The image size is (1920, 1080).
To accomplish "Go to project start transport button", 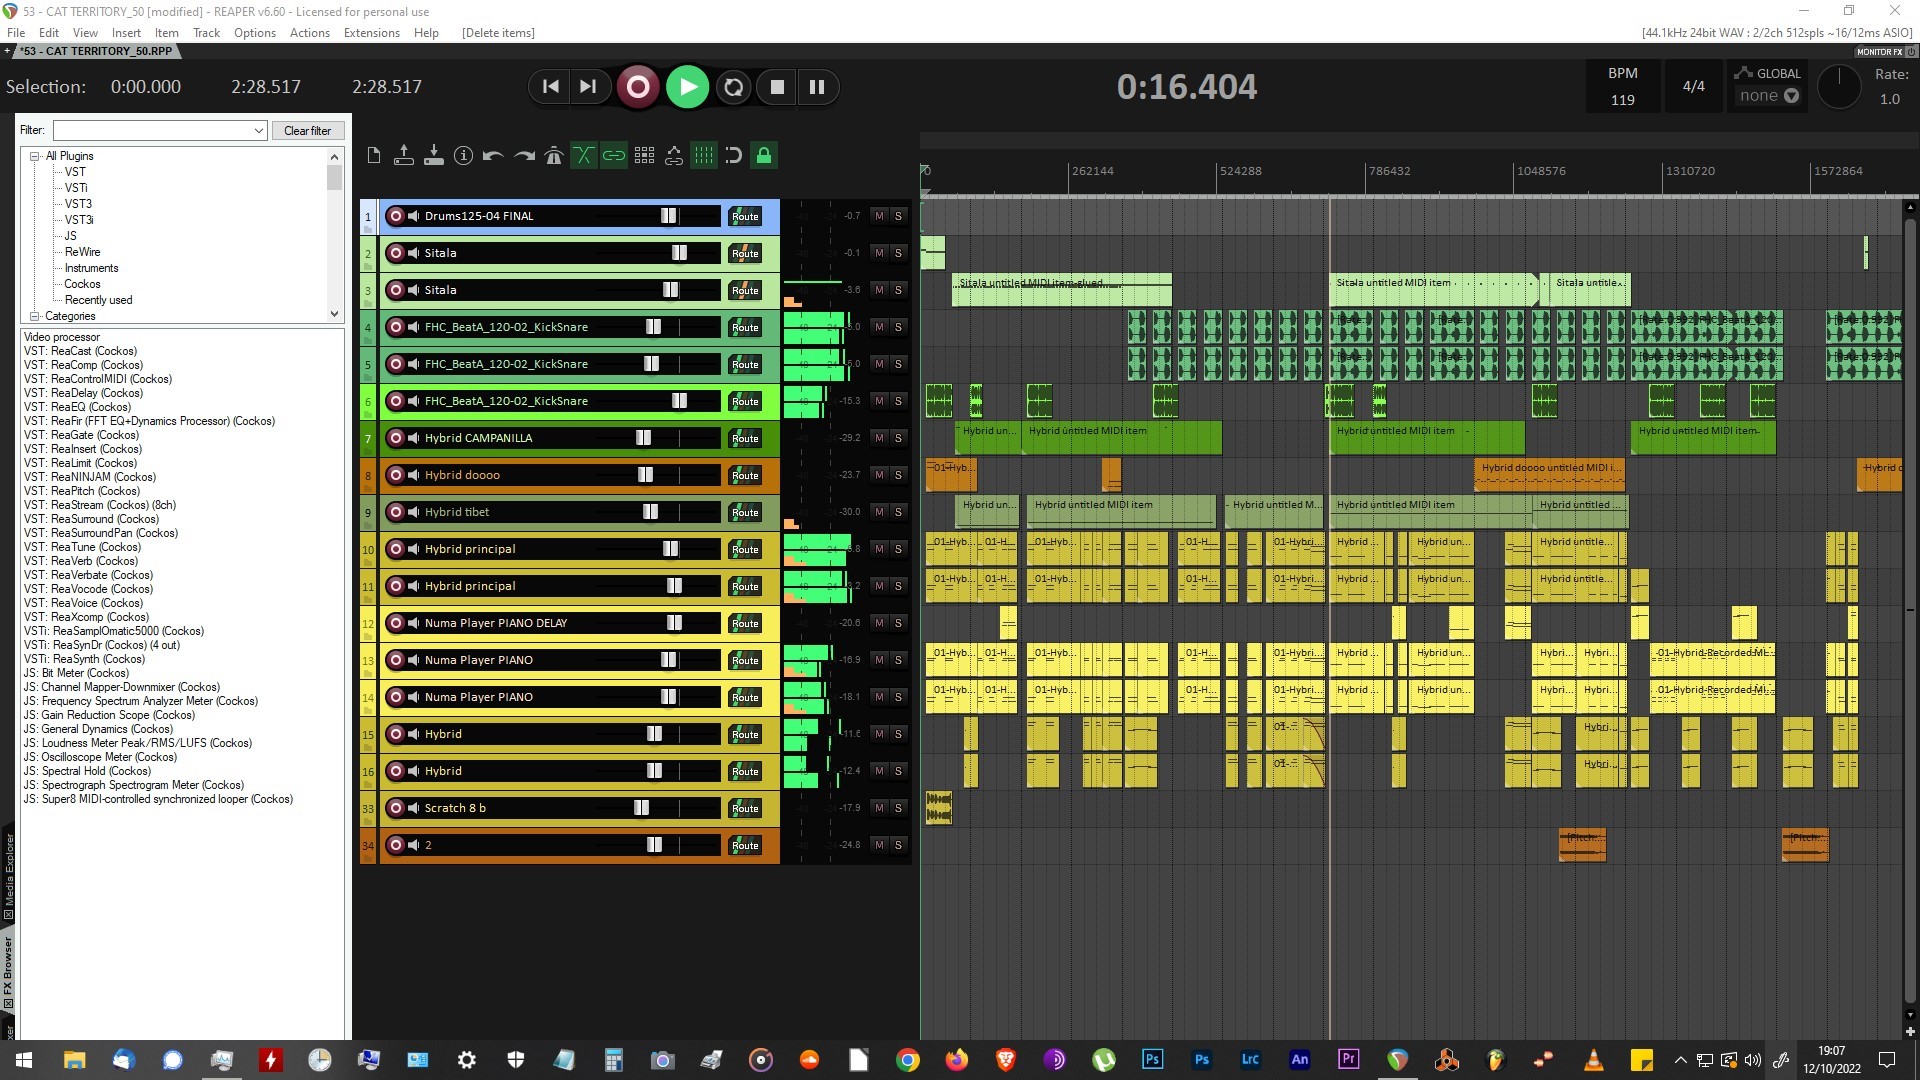I will [550, 87].
